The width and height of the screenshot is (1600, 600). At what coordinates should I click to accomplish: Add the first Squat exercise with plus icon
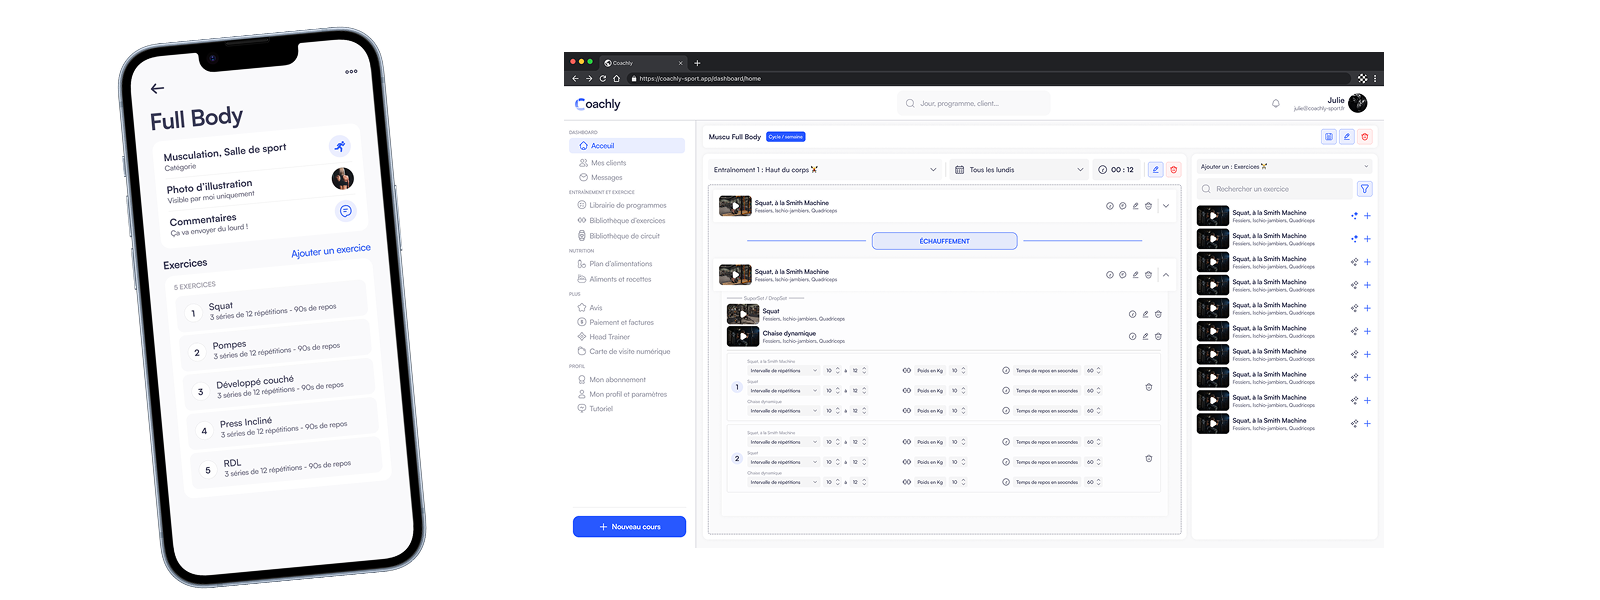click(x=1367, y=216)
